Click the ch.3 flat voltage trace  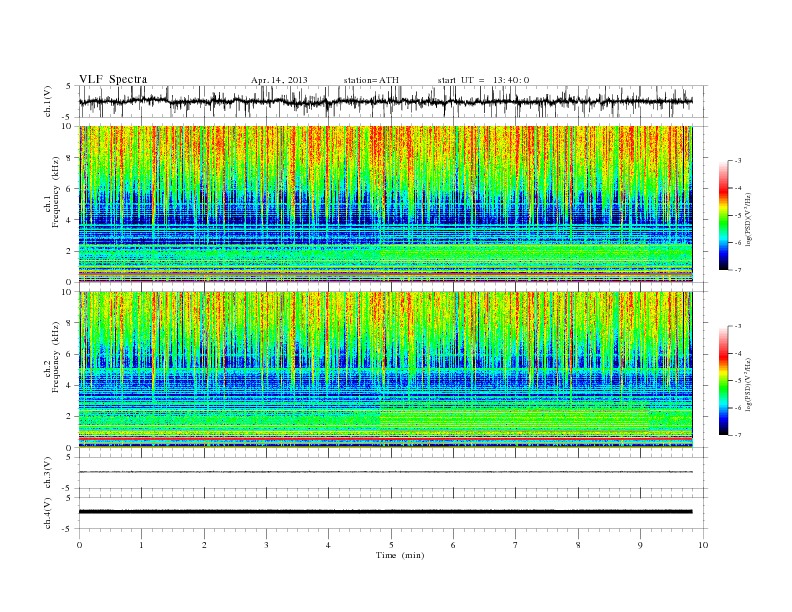pos(385,472)
